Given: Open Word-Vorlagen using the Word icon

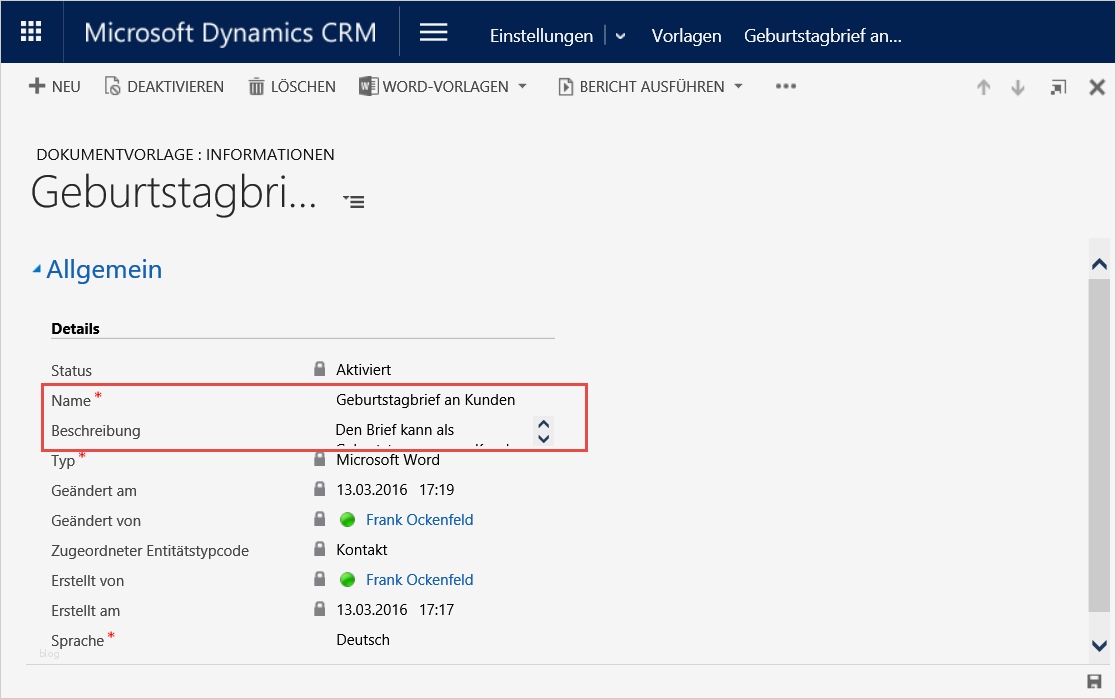Looking at the screenshot, I should tap(368, 86).
